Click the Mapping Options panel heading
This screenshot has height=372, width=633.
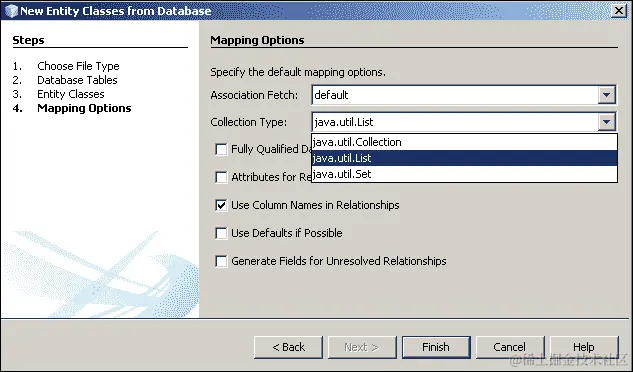coord(257,40)
